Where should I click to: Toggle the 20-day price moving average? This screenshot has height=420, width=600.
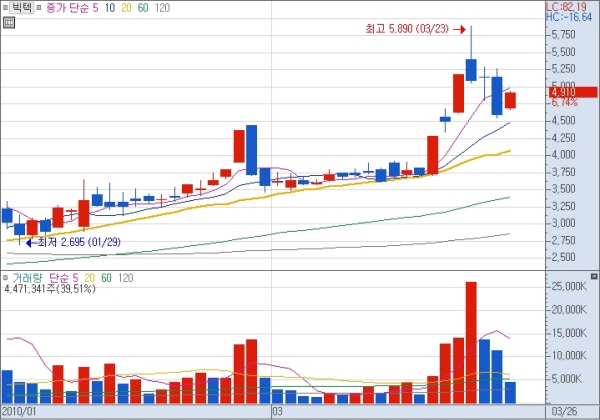pos(125,8)
